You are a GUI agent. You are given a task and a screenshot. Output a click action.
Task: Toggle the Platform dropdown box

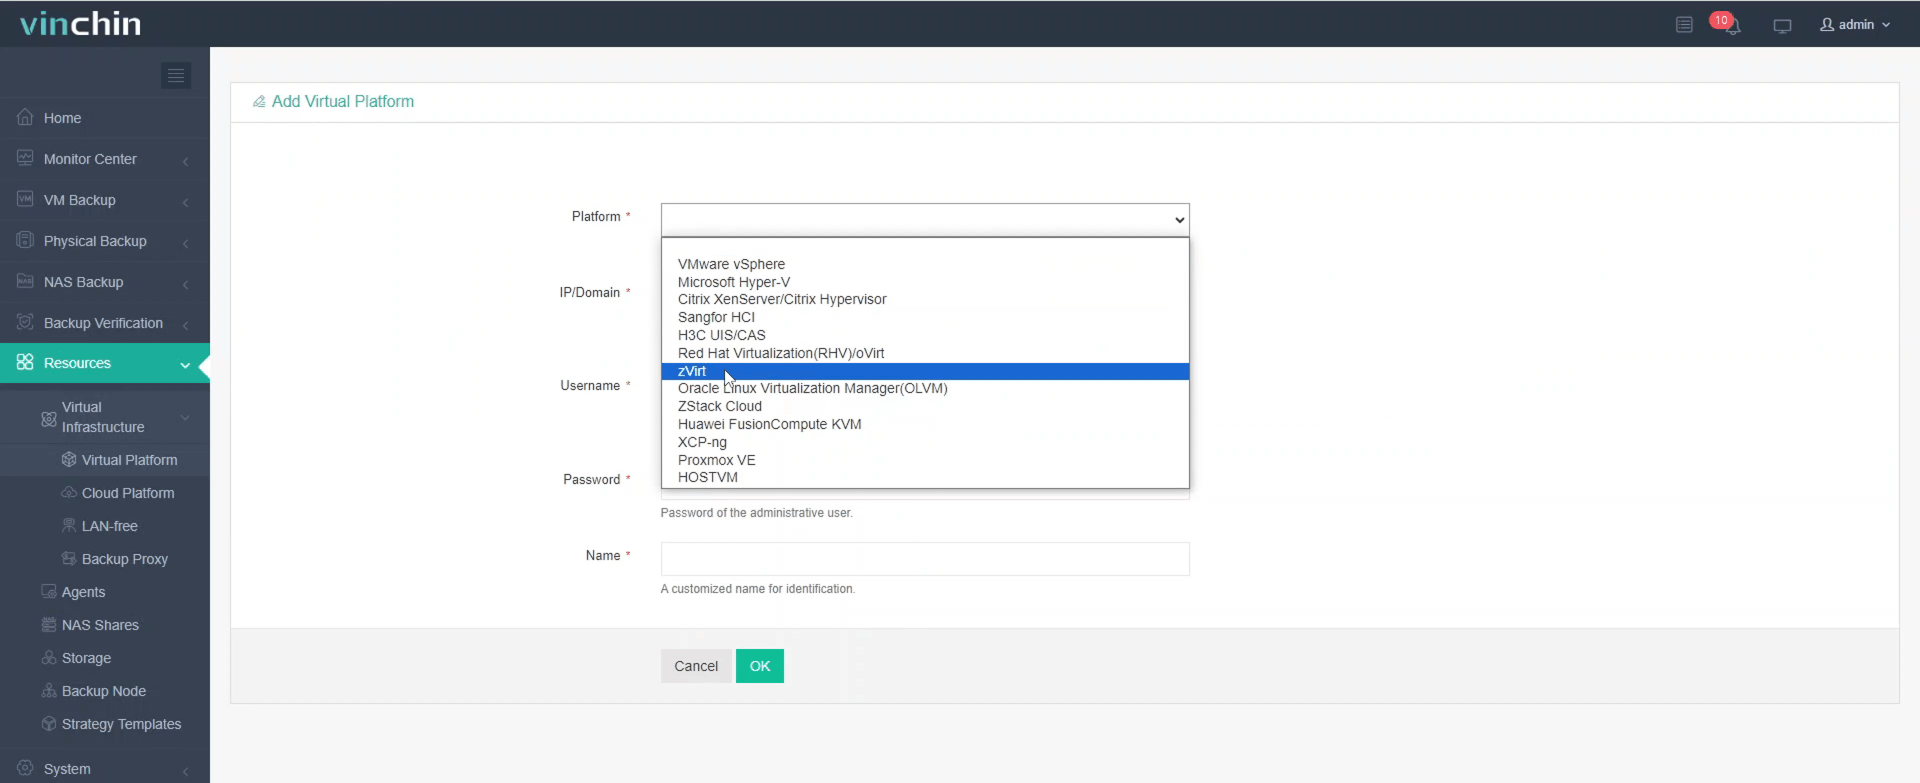tap(925, 219)
